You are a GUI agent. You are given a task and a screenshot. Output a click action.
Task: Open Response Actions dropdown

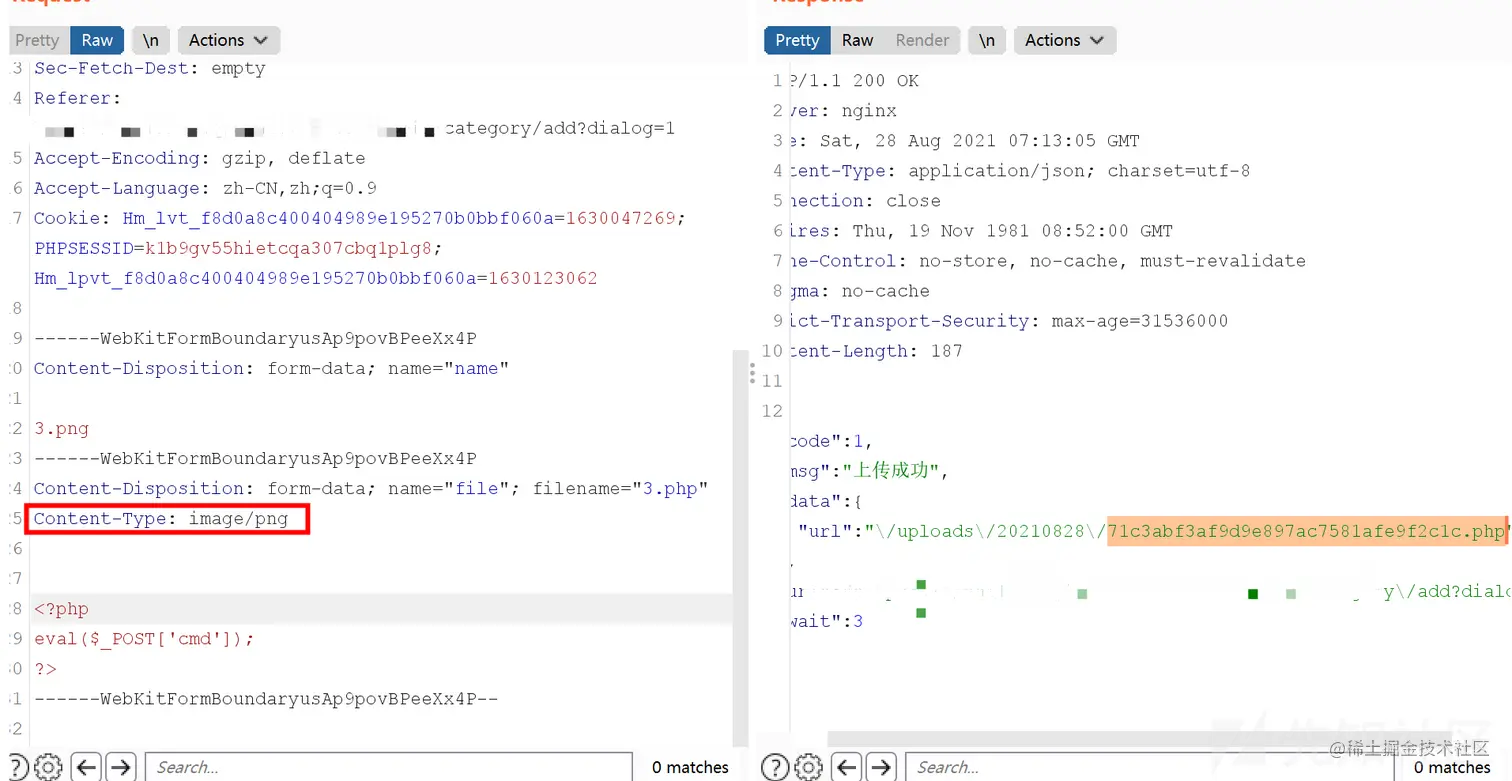click(x=1065, y=40)
